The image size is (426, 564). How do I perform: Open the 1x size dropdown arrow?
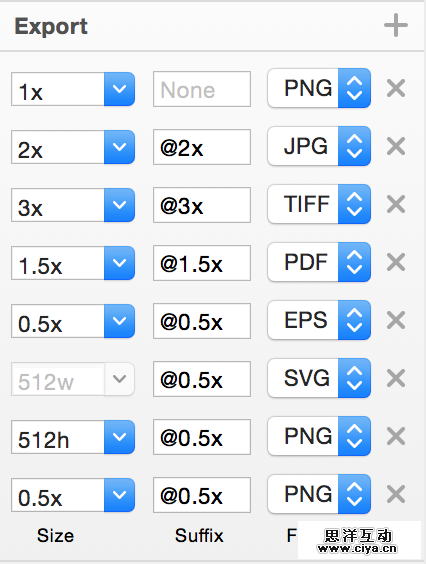(x=119, y=89)
